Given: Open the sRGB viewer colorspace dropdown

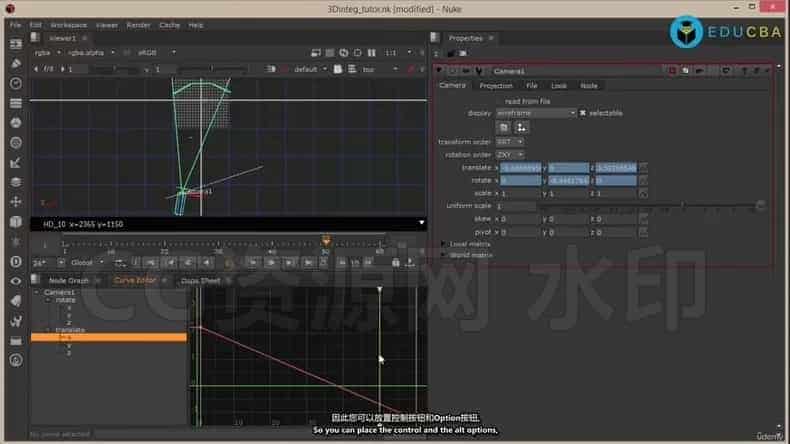Looking at the screenshot, I should pos(156,52).
